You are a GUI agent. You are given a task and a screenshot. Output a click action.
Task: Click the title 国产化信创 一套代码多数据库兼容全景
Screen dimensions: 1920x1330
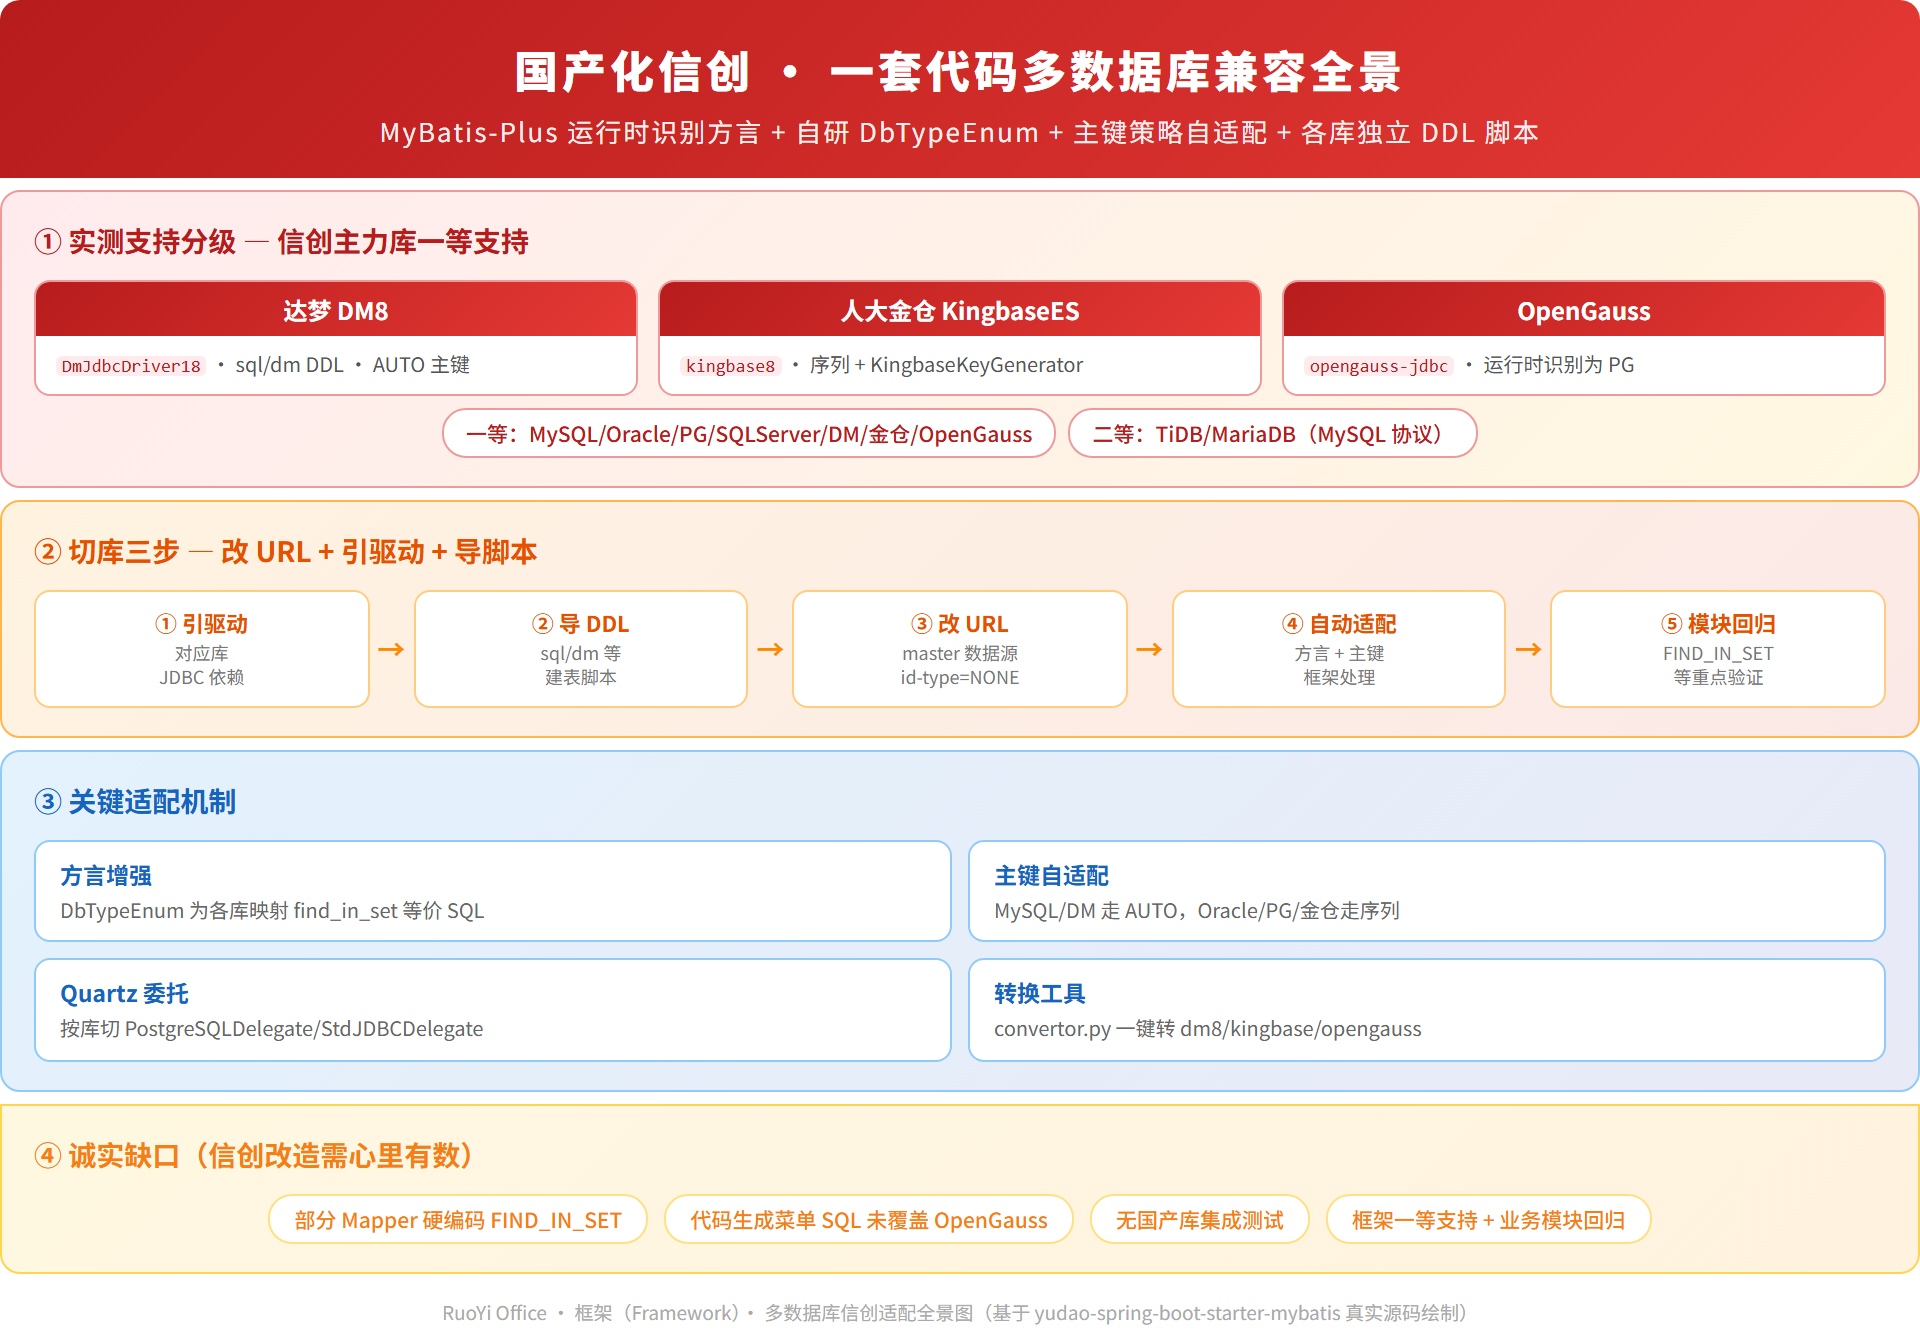coord(959,72)
